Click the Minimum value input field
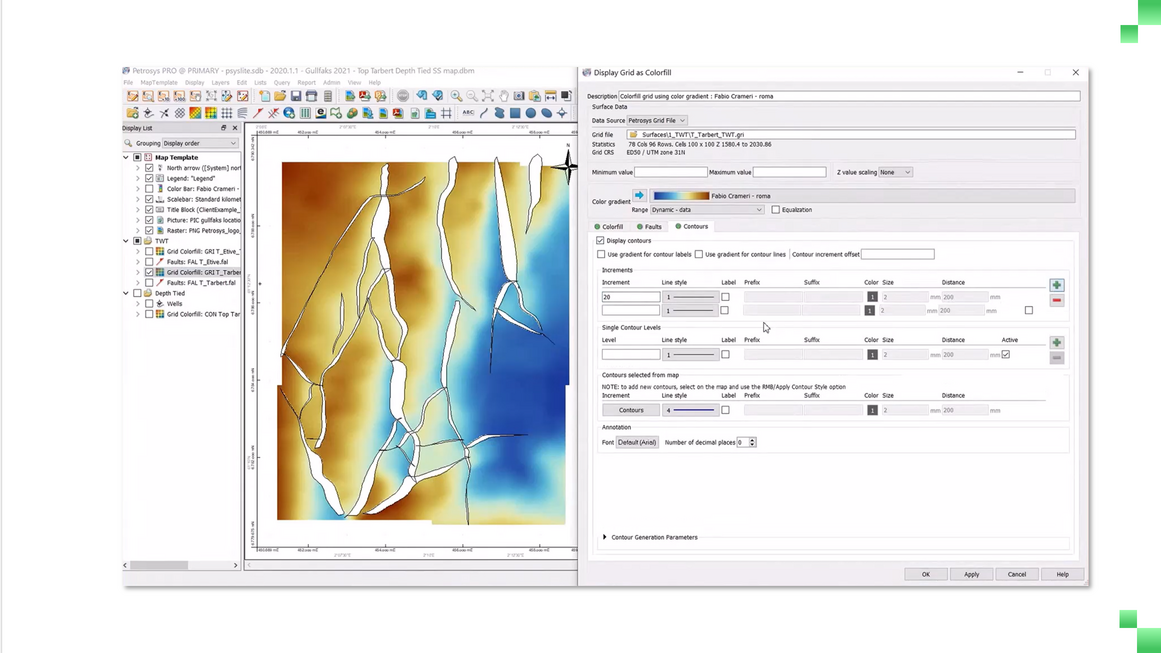 click(670, 172)
